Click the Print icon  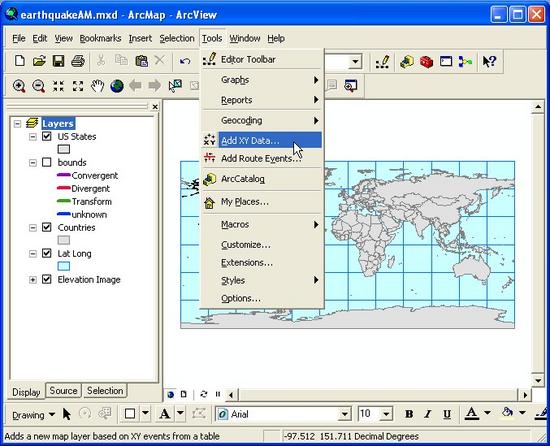[x=78, y=61]
